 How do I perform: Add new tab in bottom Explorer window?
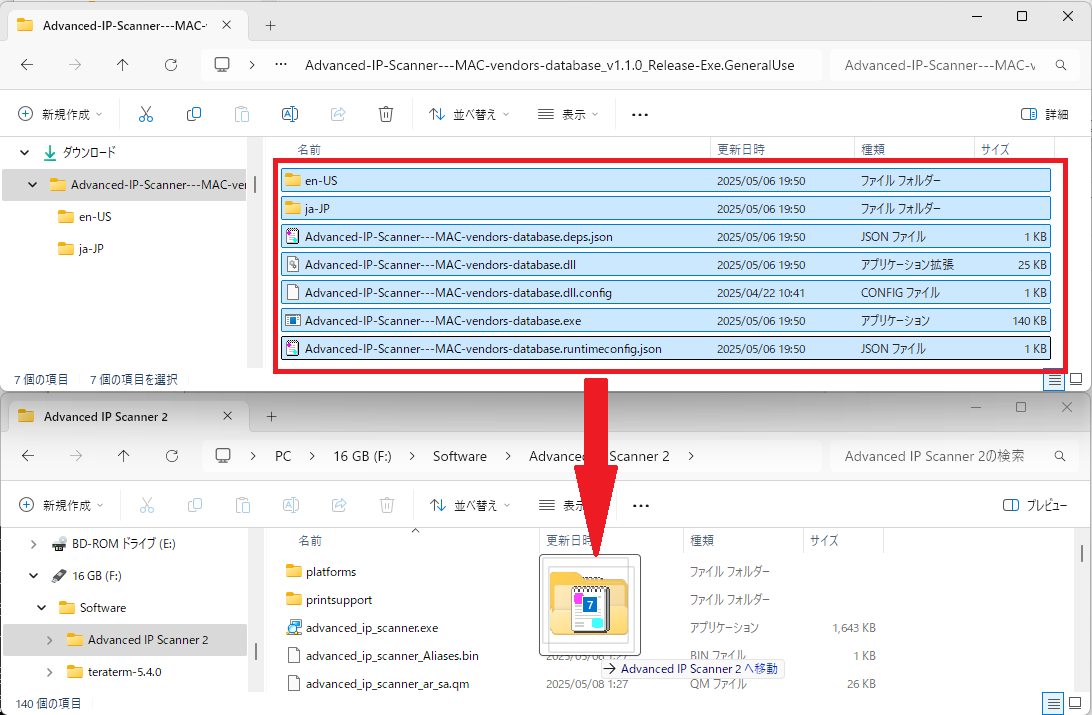click(272, 416)
